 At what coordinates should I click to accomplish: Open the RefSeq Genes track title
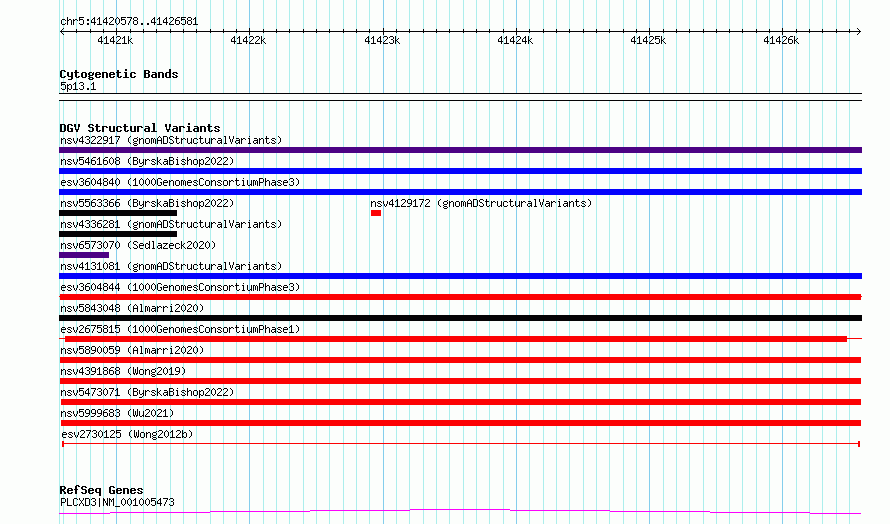101,490
